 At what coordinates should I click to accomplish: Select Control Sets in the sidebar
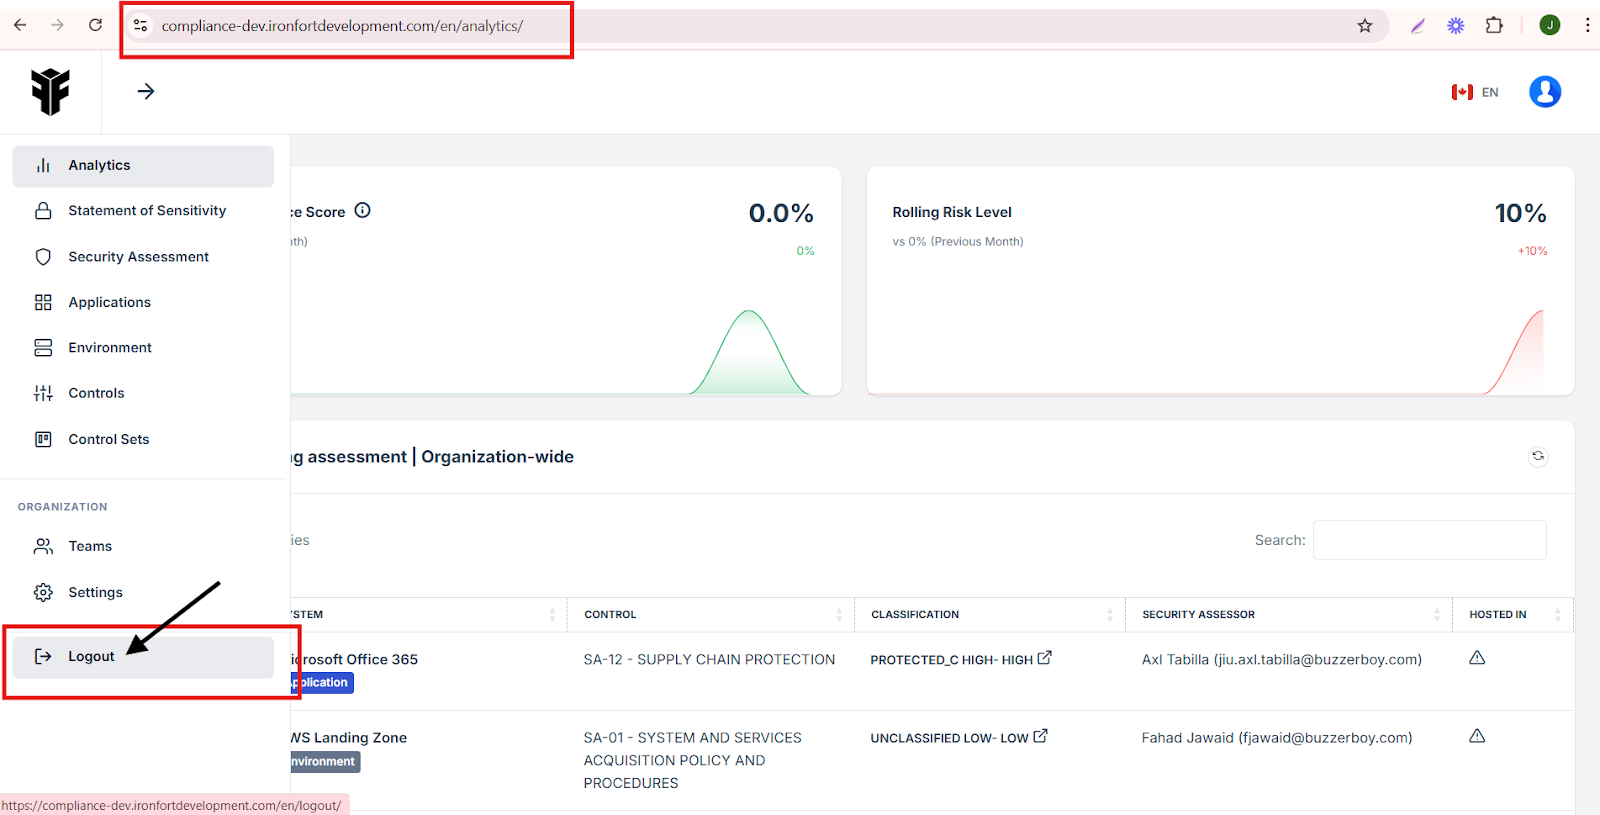tap(108, 439)
